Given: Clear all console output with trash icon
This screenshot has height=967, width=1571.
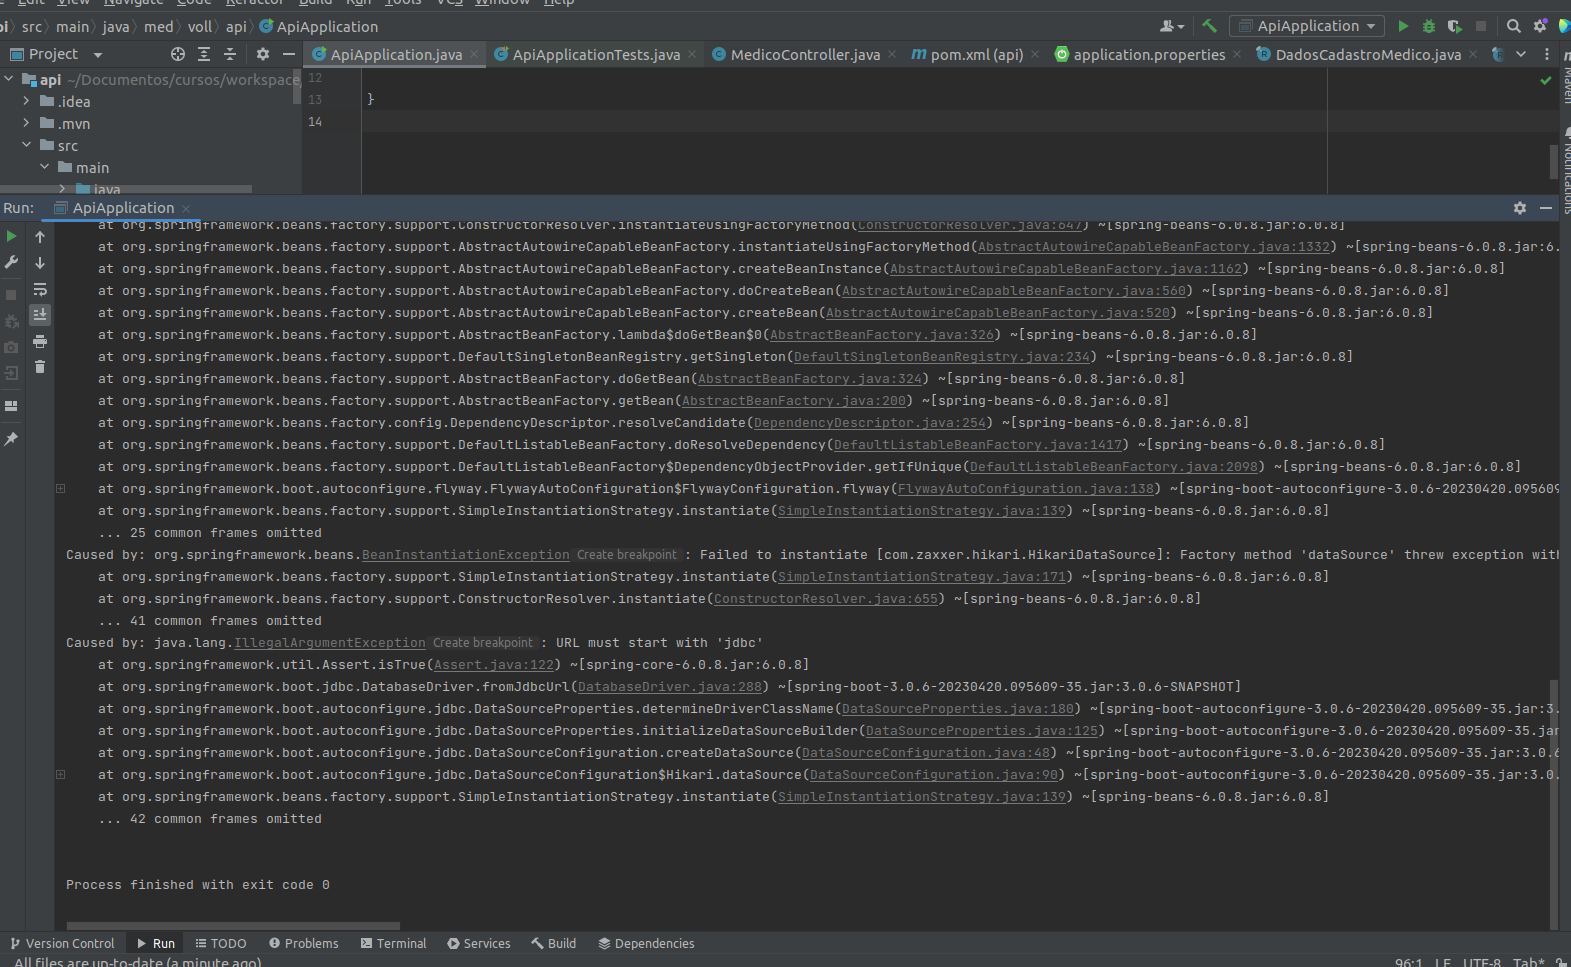Looking at the screenshot, I should [40, 367].
